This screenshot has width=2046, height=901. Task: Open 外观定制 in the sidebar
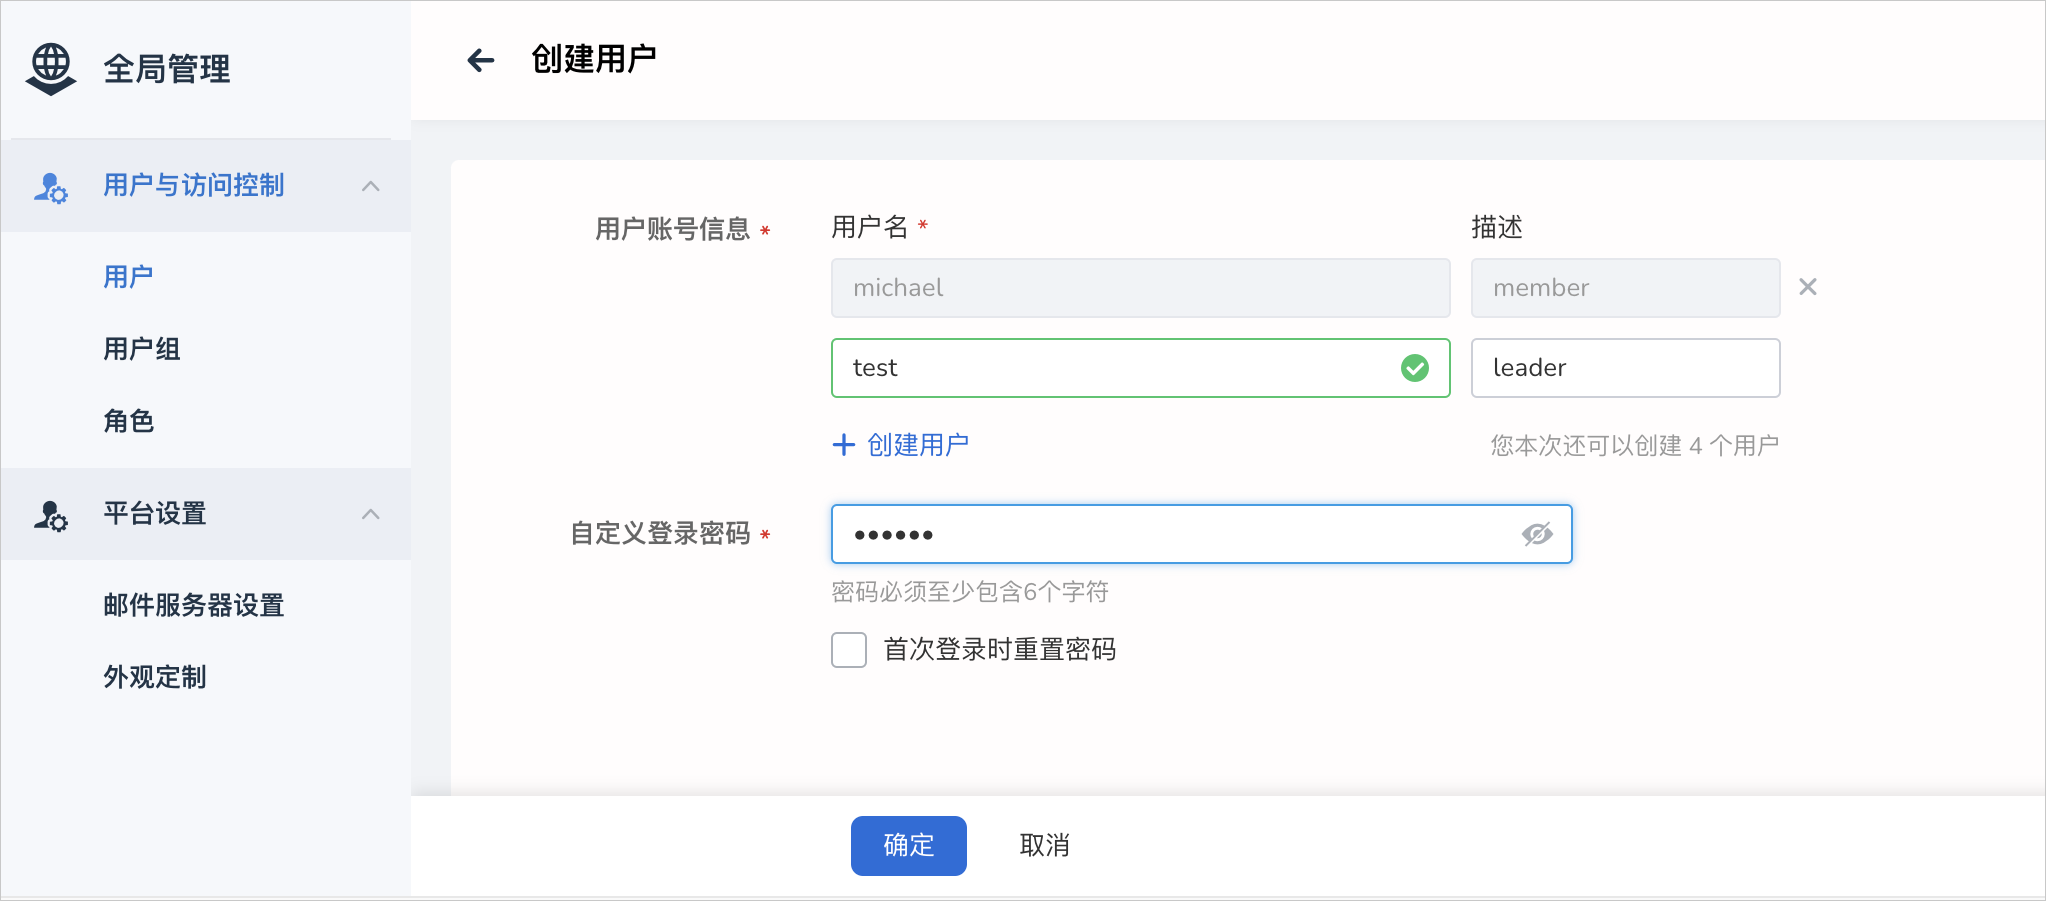155,677
